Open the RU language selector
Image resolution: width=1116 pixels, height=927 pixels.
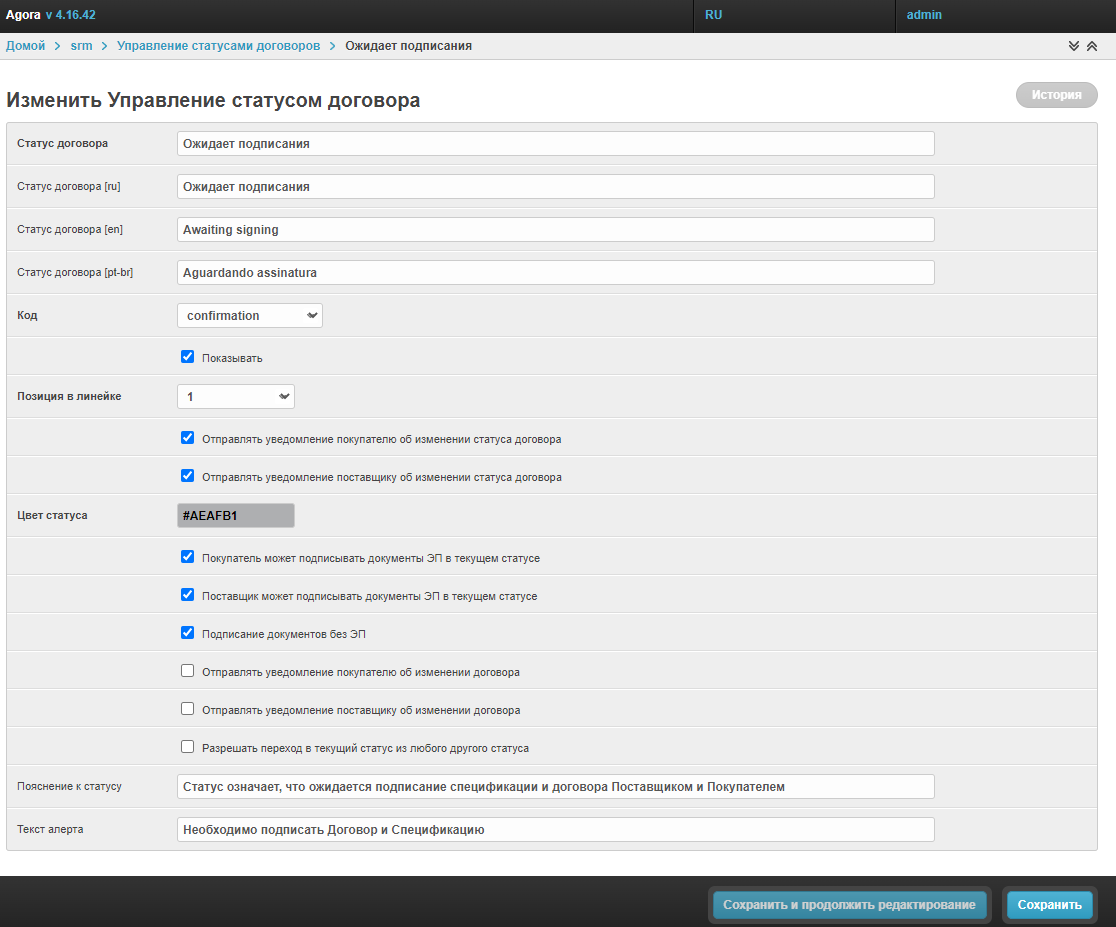(714, 15)
